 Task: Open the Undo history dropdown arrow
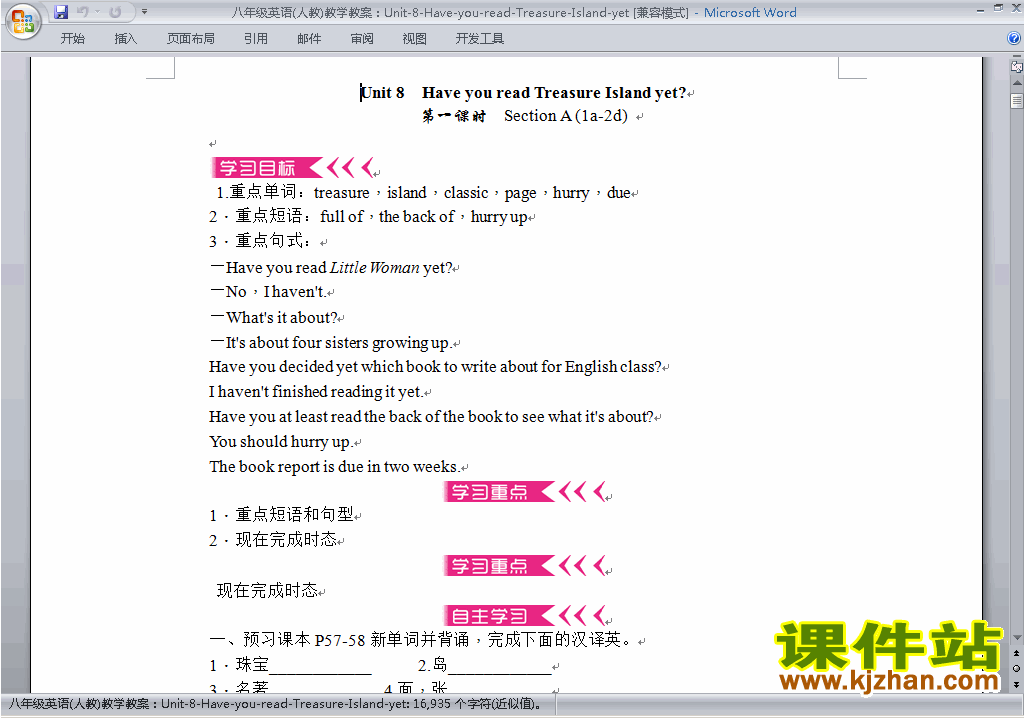[x=98, y=12]
